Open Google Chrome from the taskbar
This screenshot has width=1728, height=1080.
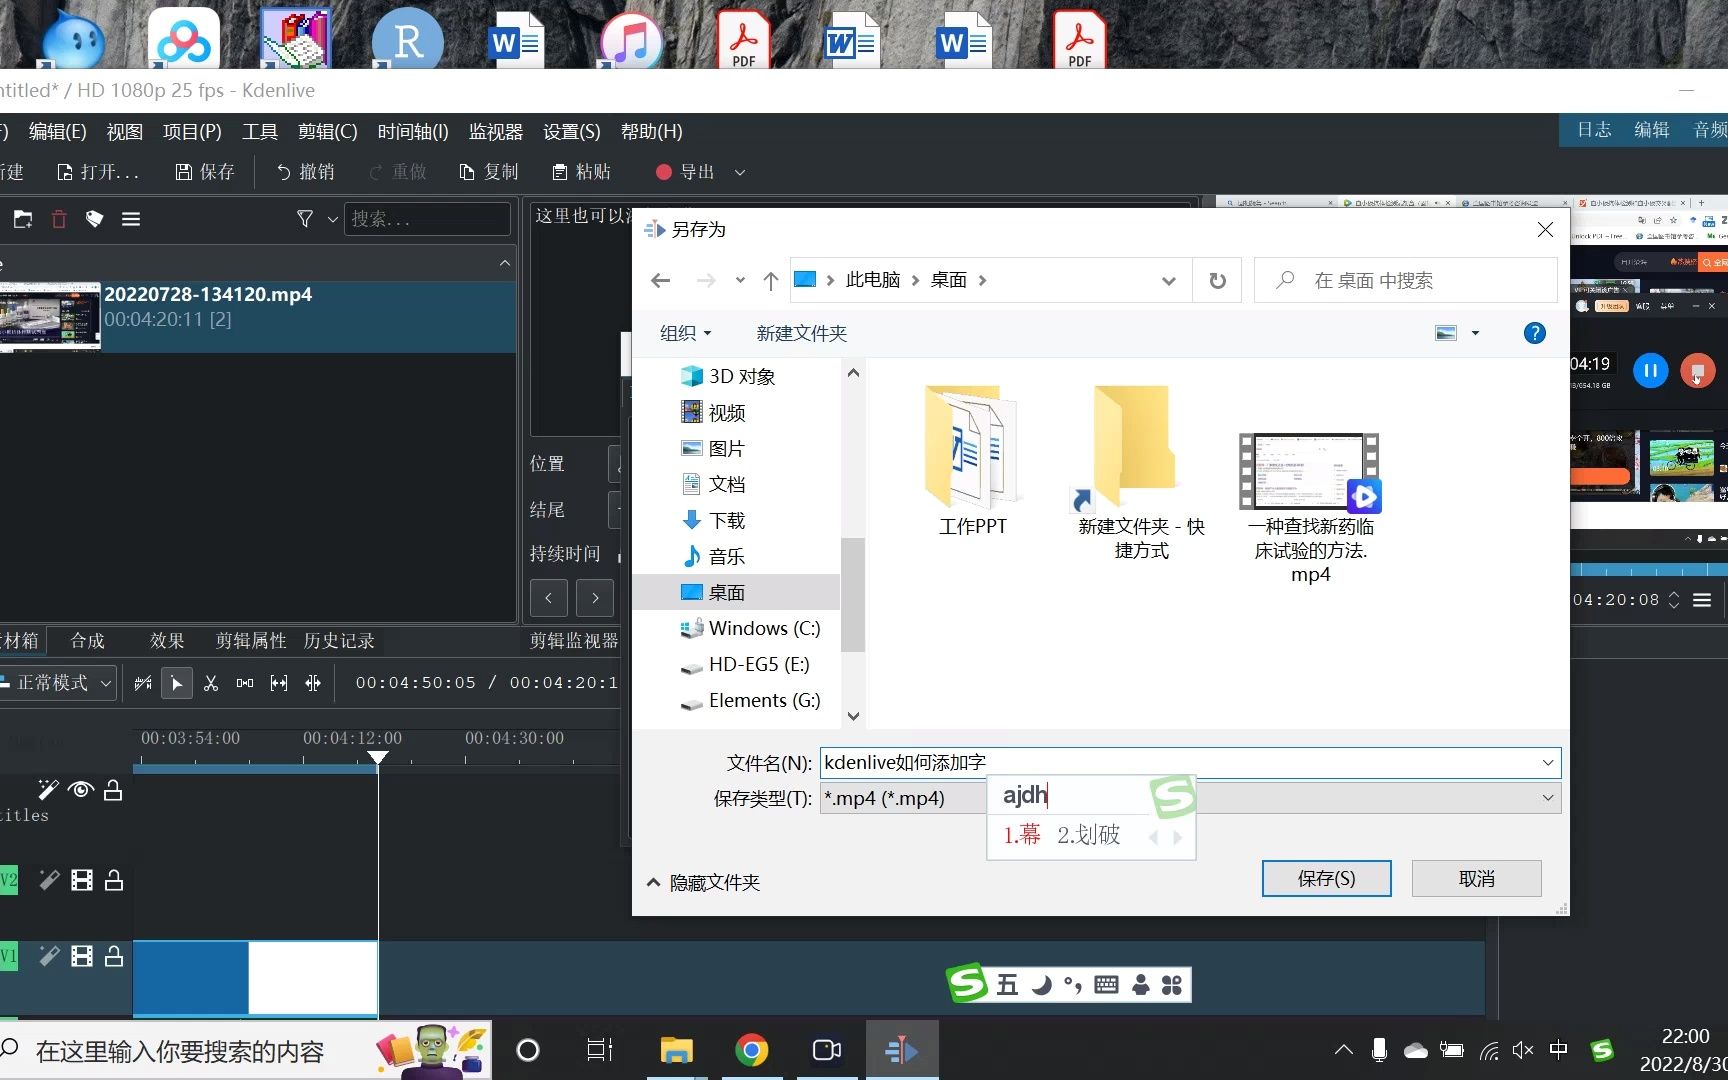(x=752, y=1050)
